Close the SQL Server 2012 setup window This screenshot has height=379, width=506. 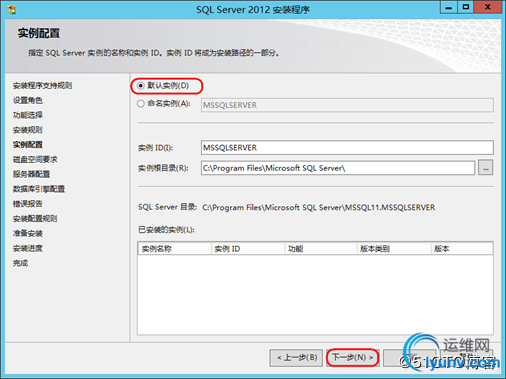coord(487,7)
